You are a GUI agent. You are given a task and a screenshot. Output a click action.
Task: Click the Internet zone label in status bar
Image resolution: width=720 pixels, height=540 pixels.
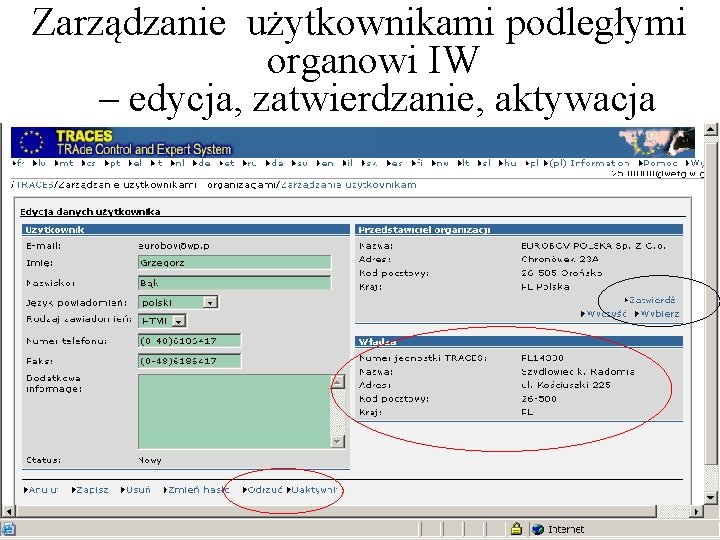click(x=566, y=529)
